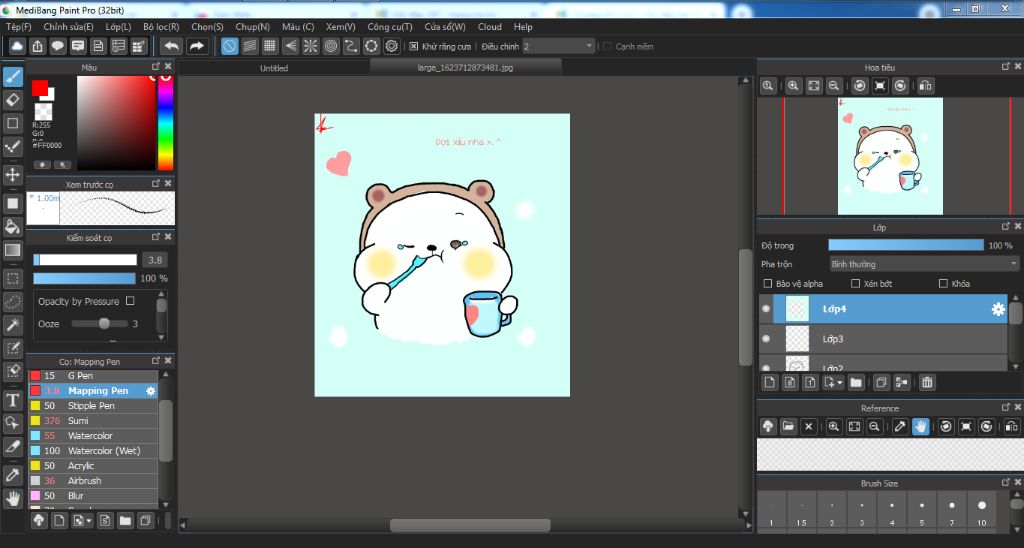Select the Eraser tool

pyautogui.click(x=12, y=100)
